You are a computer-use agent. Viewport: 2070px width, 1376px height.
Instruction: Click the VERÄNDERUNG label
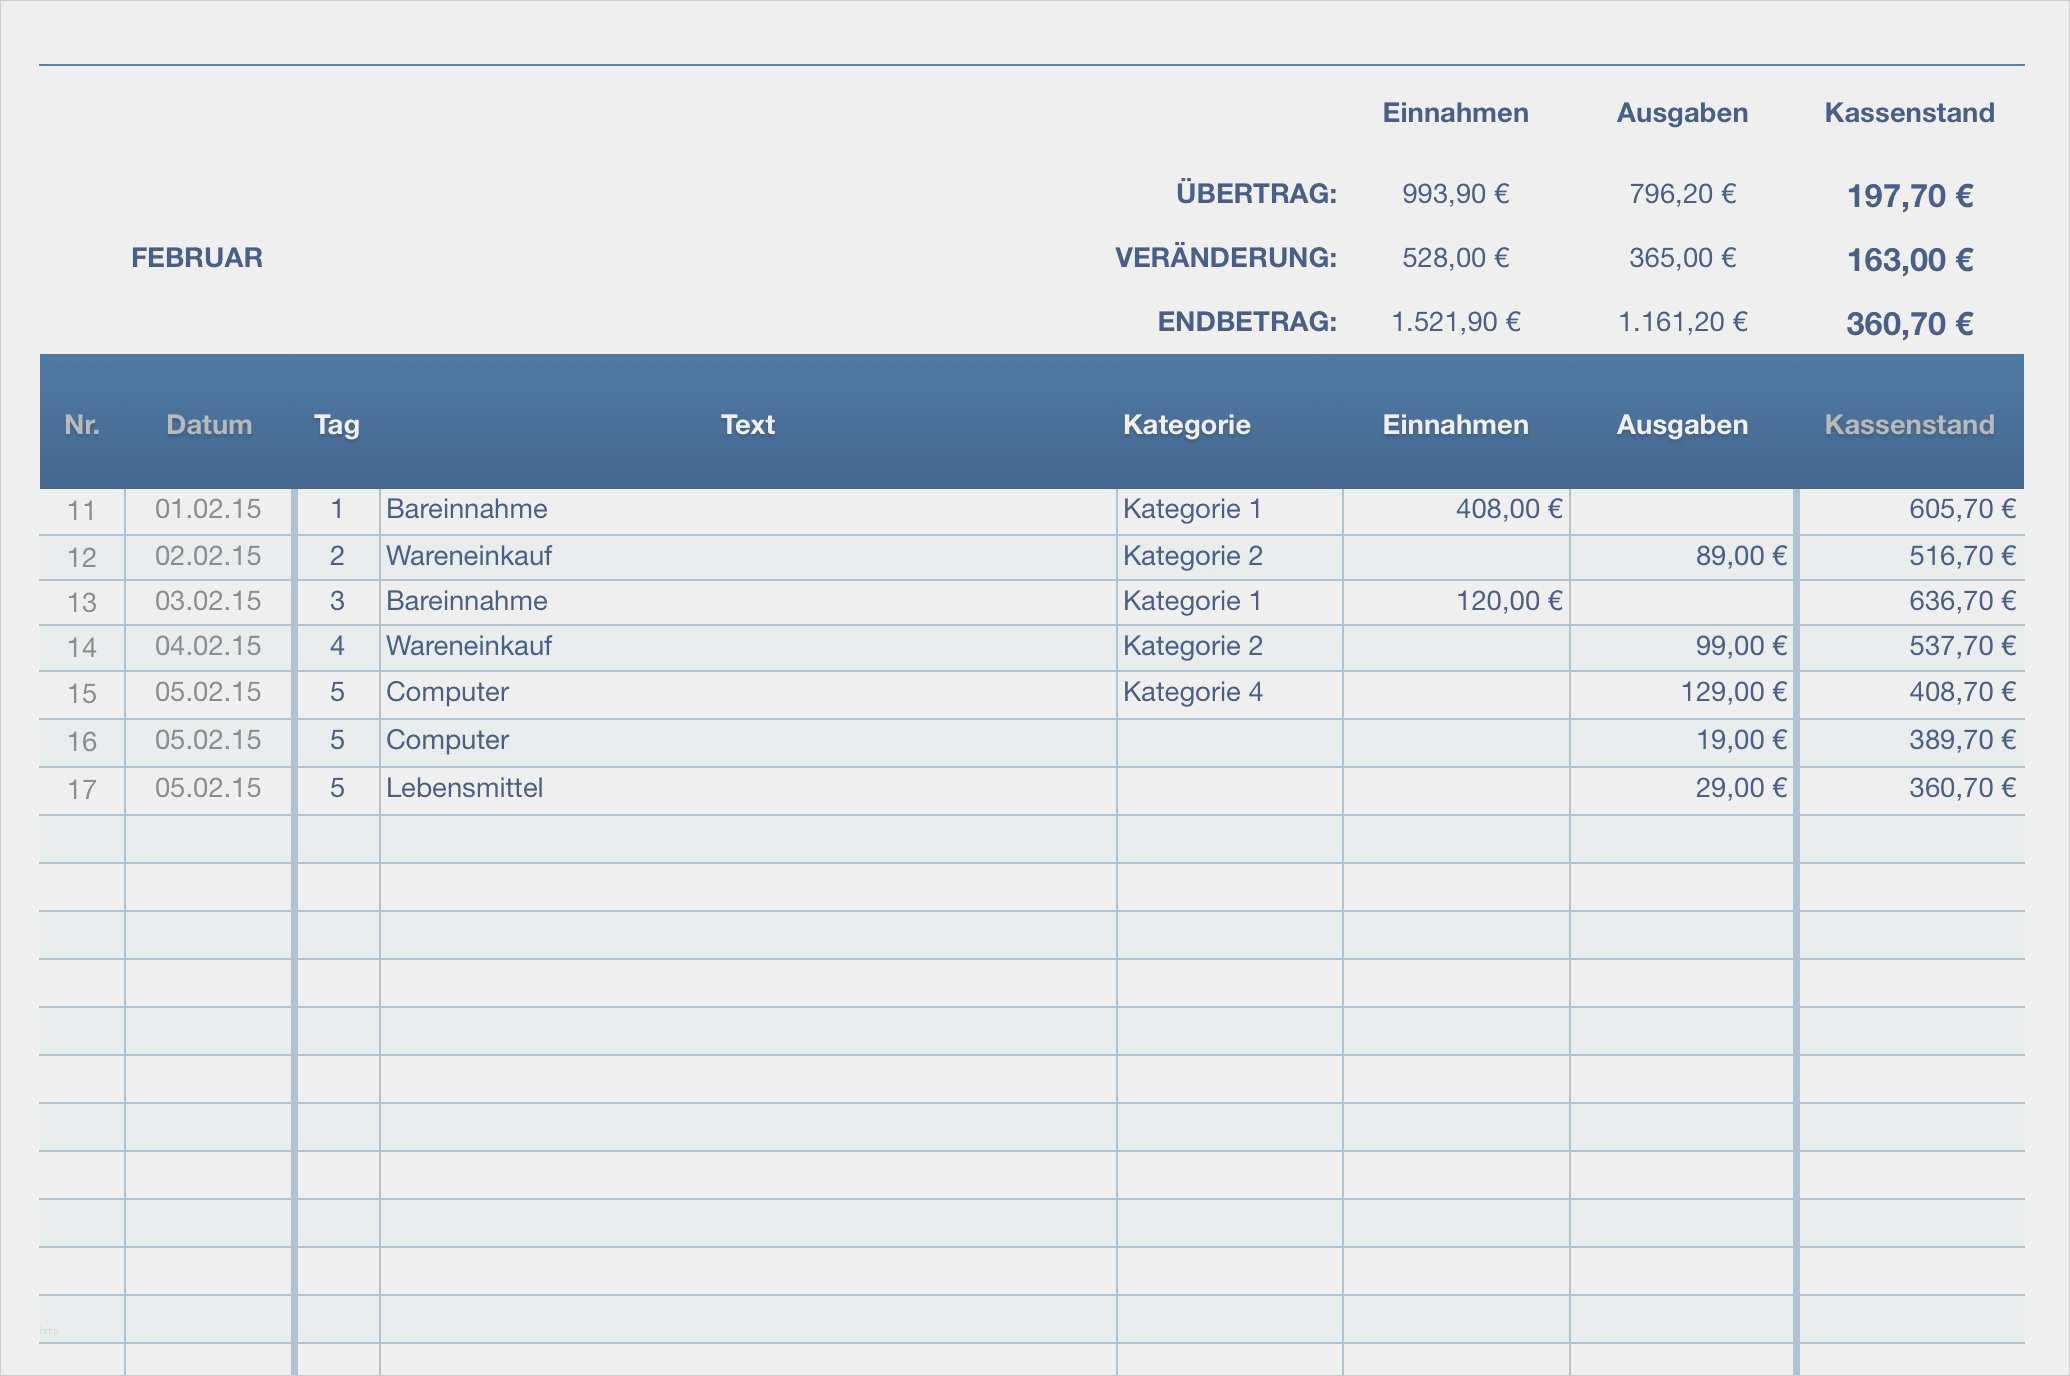click(1226, 258)
